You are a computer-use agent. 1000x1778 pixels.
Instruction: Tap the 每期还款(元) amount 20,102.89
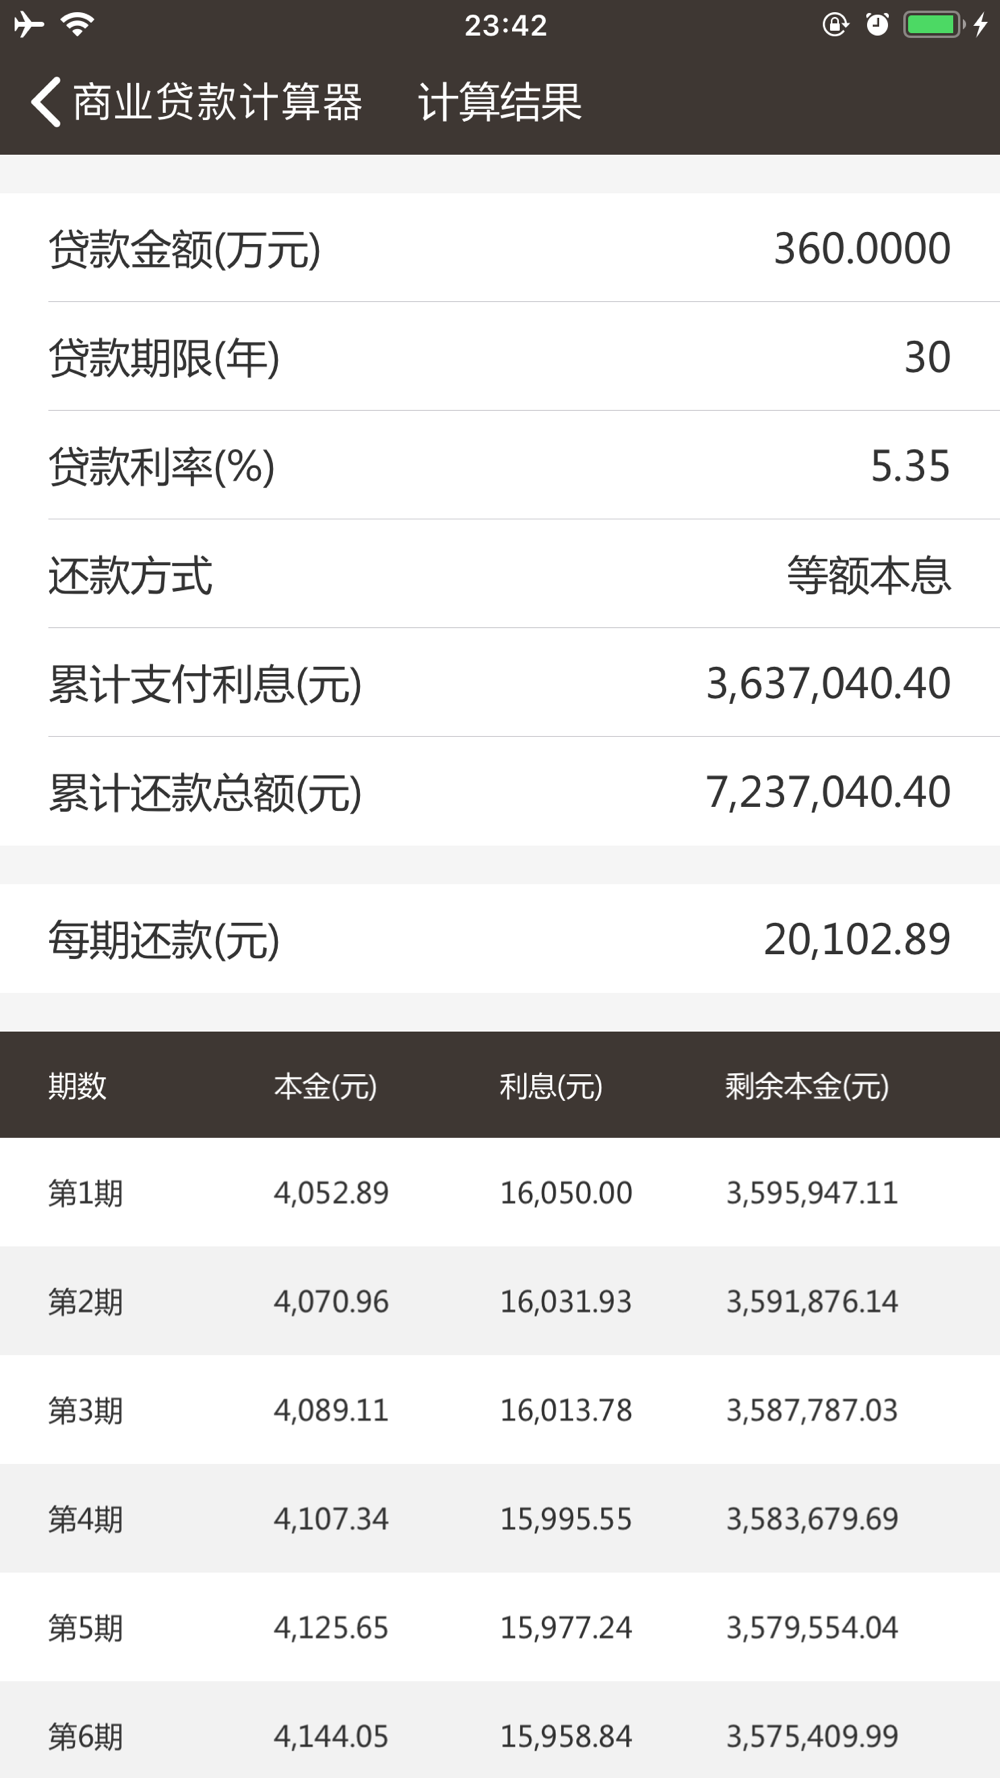point(857,939)
